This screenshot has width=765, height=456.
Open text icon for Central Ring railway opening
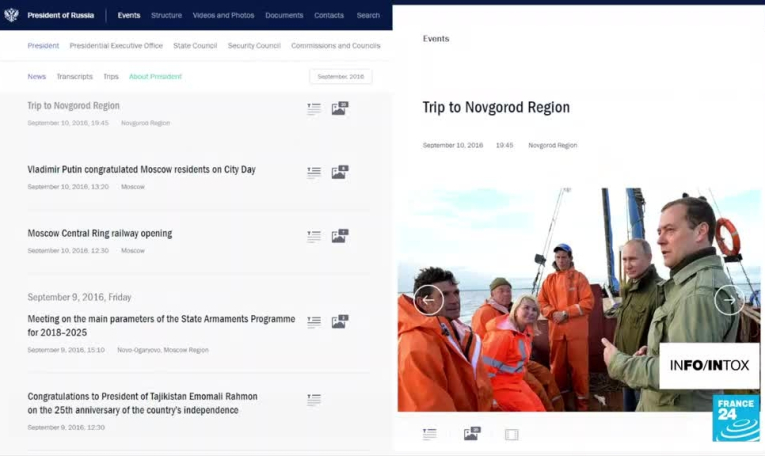314,237
